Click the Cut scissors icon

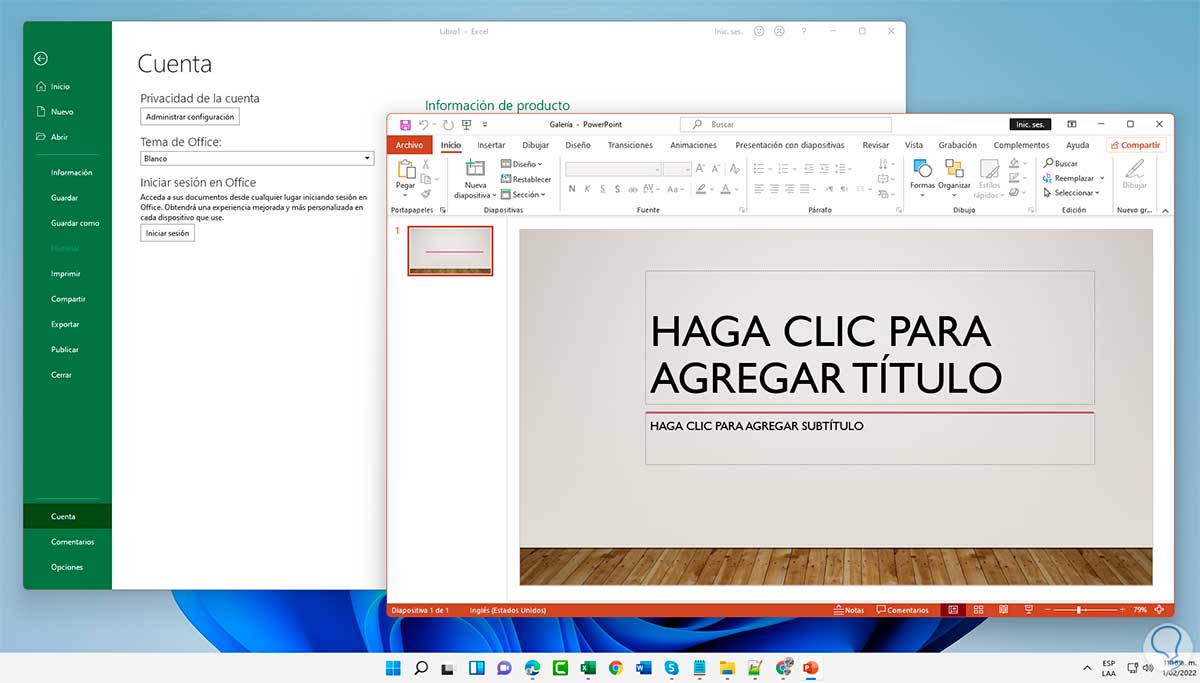426,164
